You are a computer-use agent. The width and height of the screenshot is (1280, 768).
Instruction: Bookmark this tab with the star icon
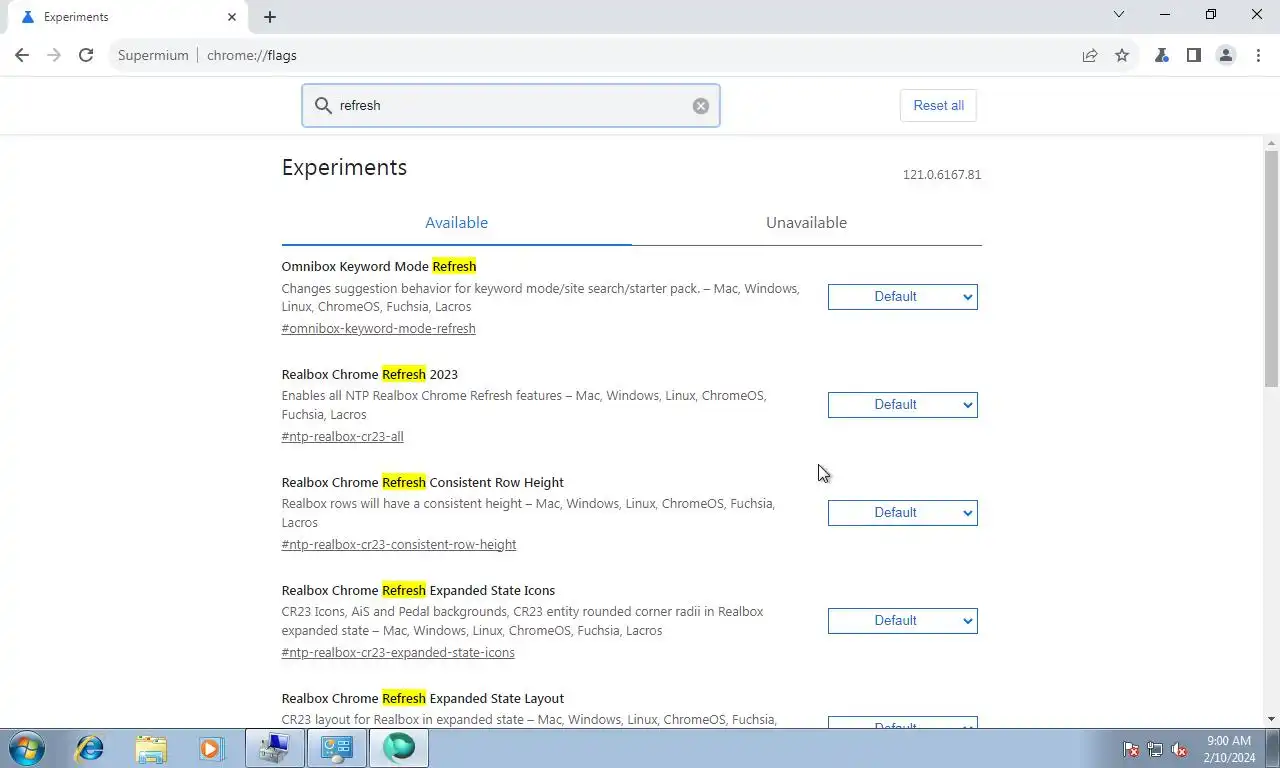[x=1122, y=56]
